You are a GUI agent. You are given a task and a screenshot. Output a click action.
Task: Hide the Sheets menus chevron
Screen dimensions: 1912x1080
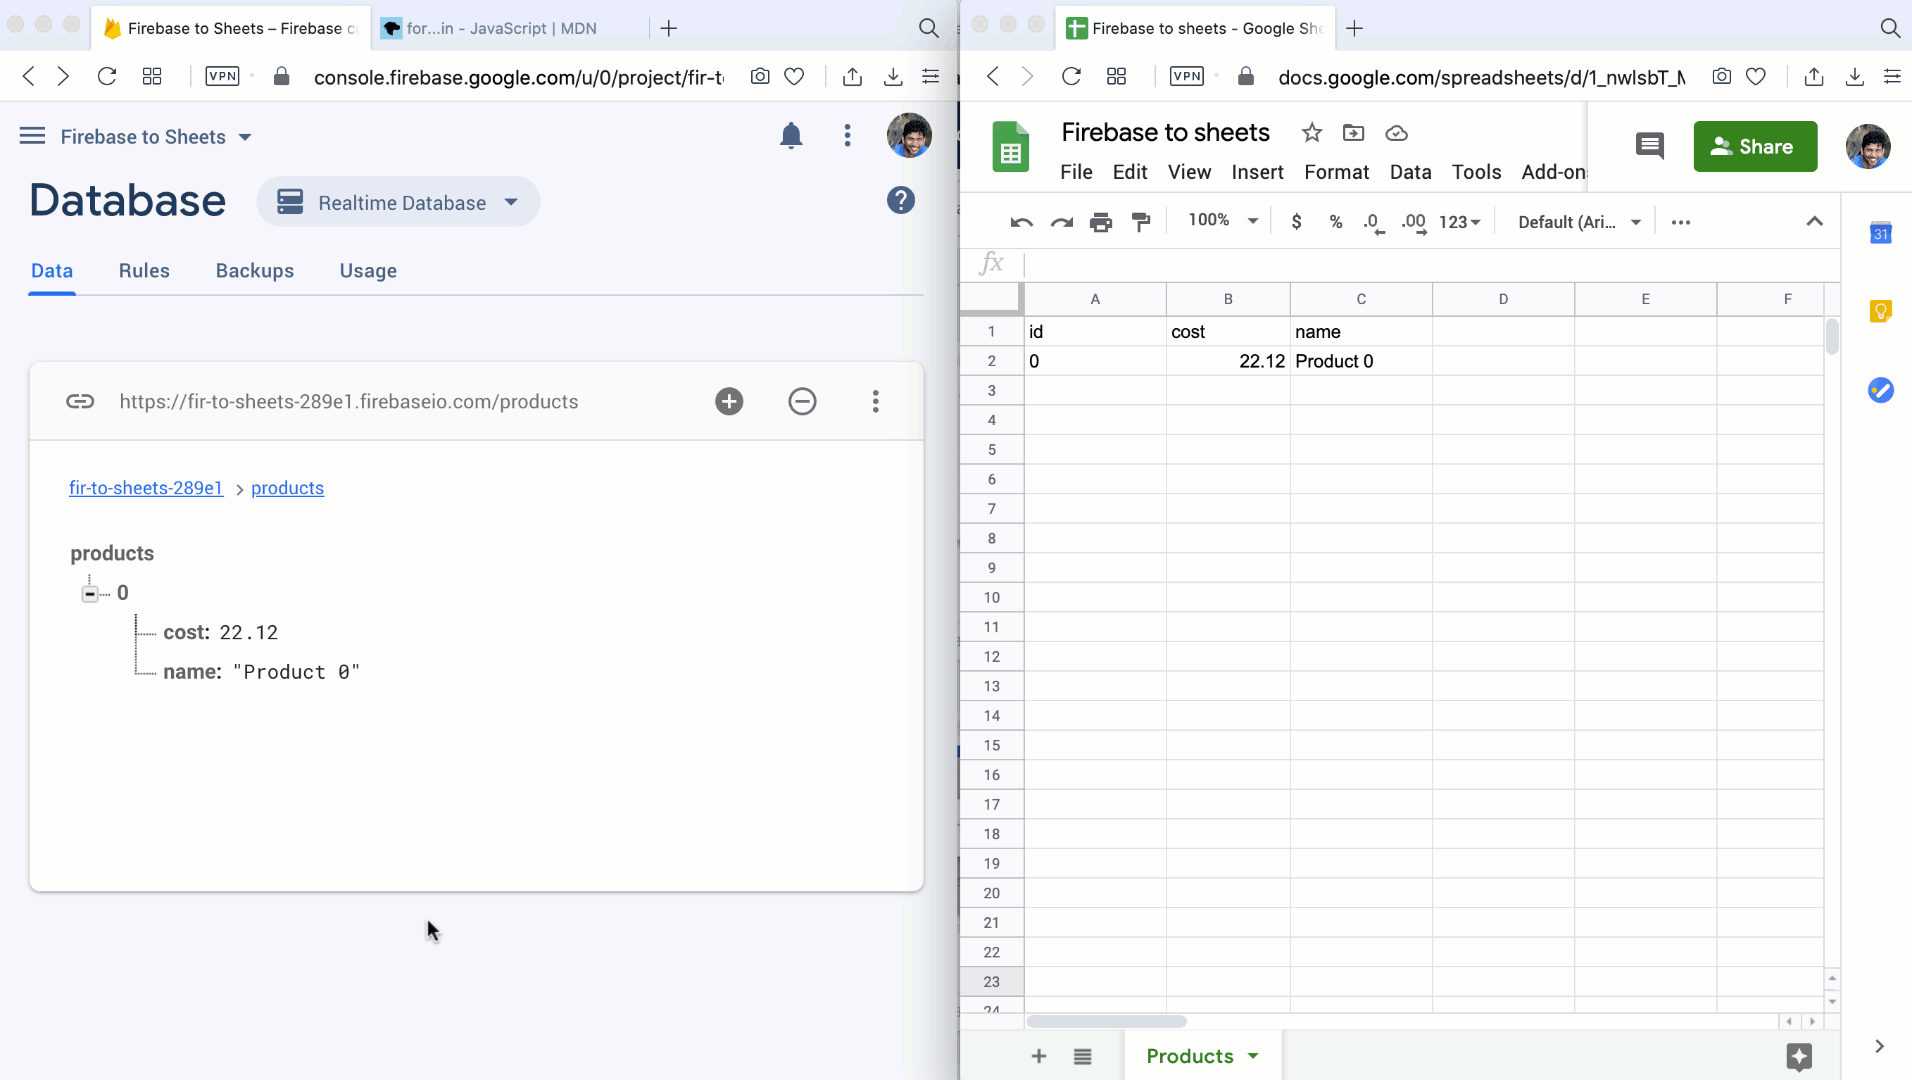point(1814,221)
